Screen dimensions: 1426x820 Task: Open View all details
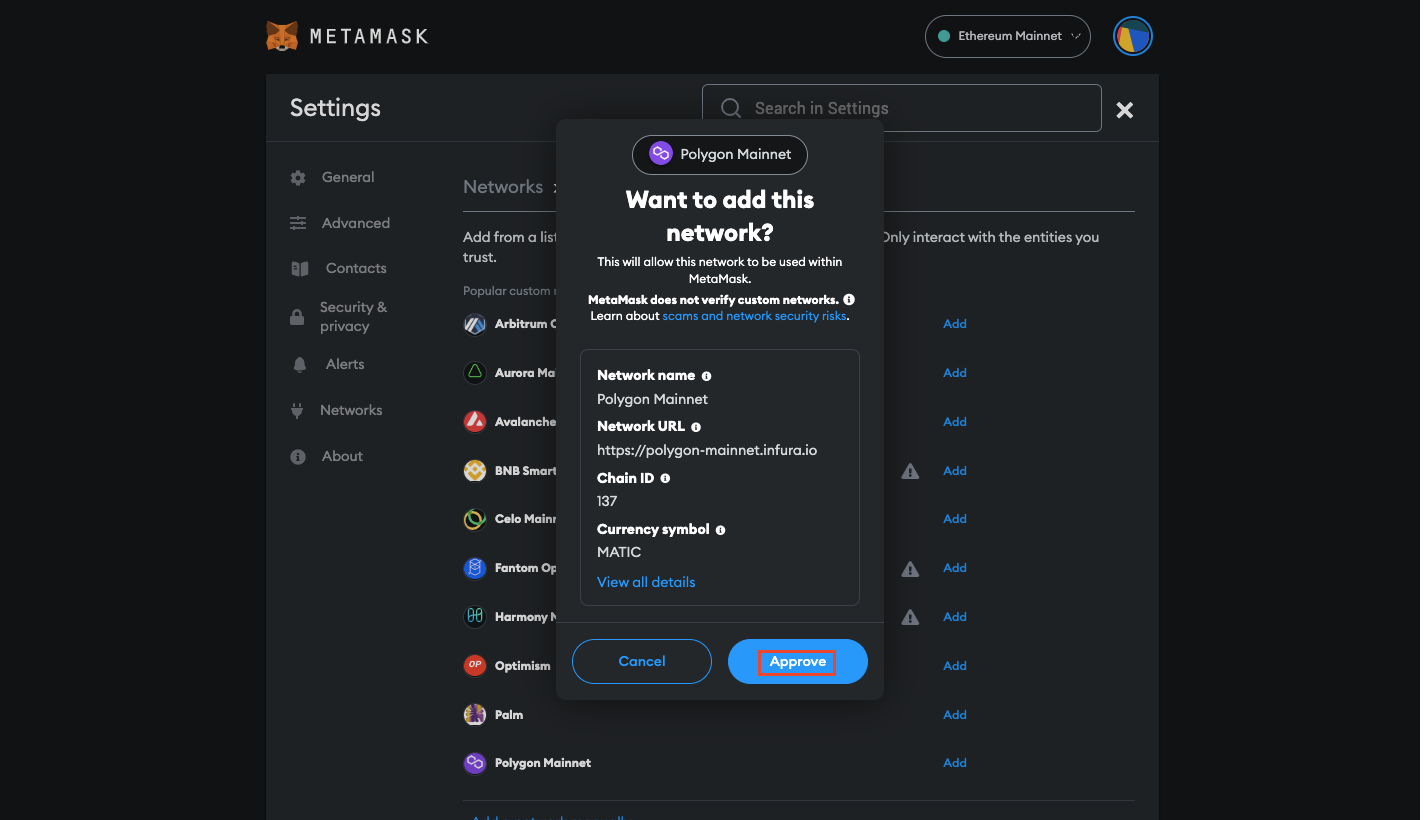pos(645,581)
